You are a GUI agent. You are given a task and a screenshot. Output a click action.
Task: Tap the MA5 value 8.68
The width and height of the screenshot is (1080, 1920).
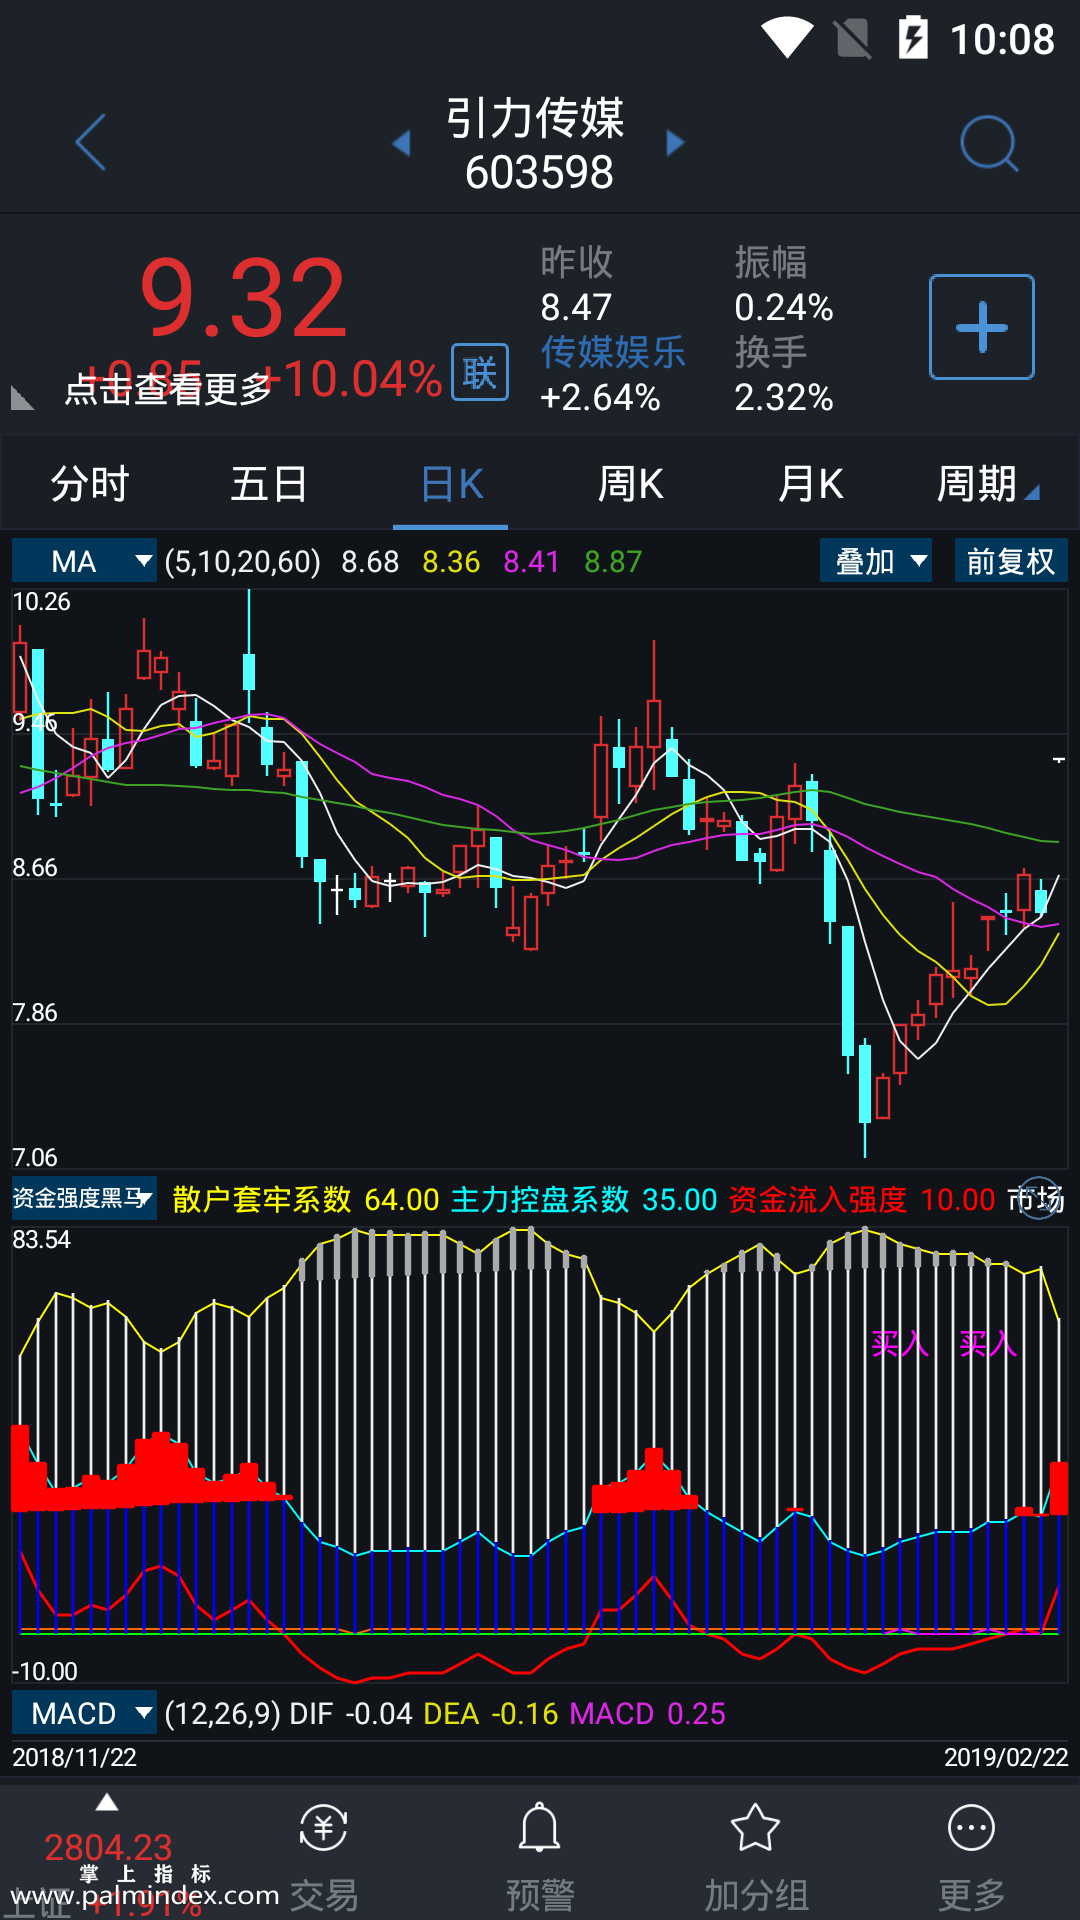[370, 562]
